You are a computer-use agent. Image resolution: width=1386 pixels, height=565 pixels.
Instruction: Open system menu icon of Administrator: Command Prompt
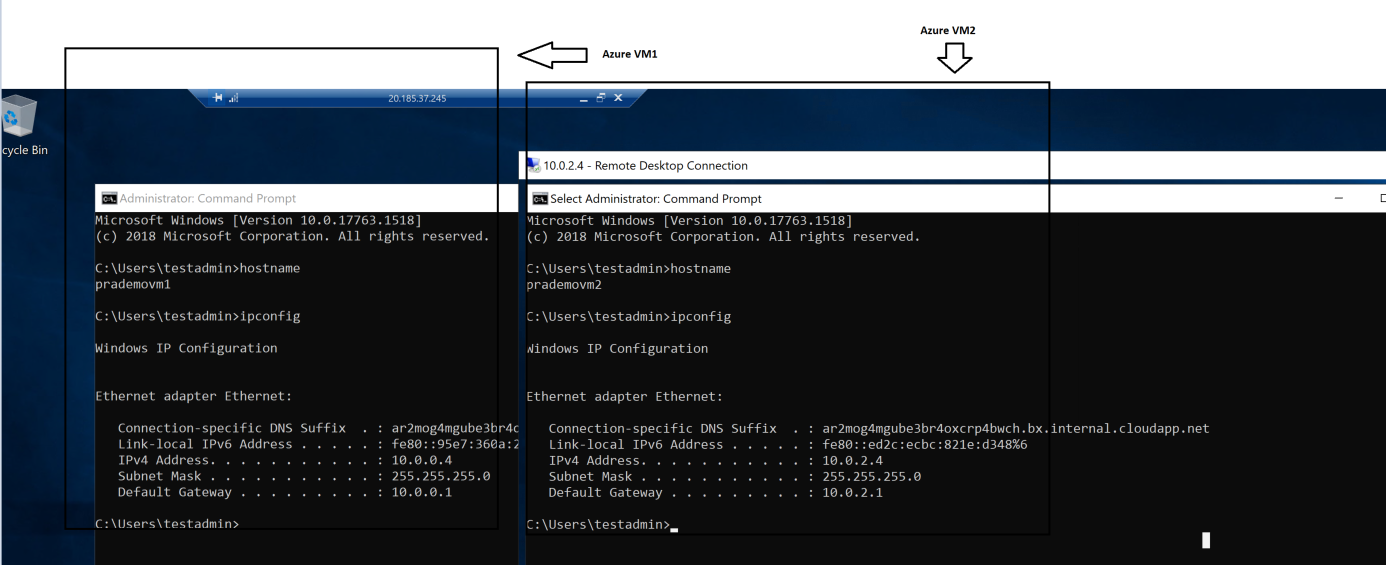(x=109, y=198)
